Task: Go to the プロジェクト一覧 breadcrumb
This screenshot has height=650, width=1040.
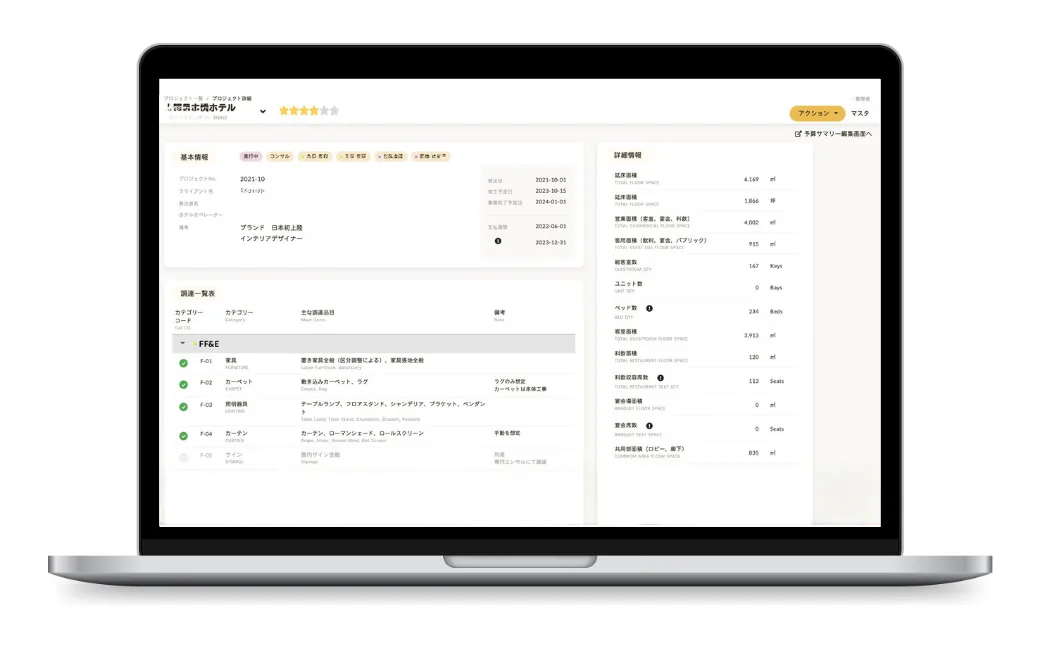Action: pos(184,98)
